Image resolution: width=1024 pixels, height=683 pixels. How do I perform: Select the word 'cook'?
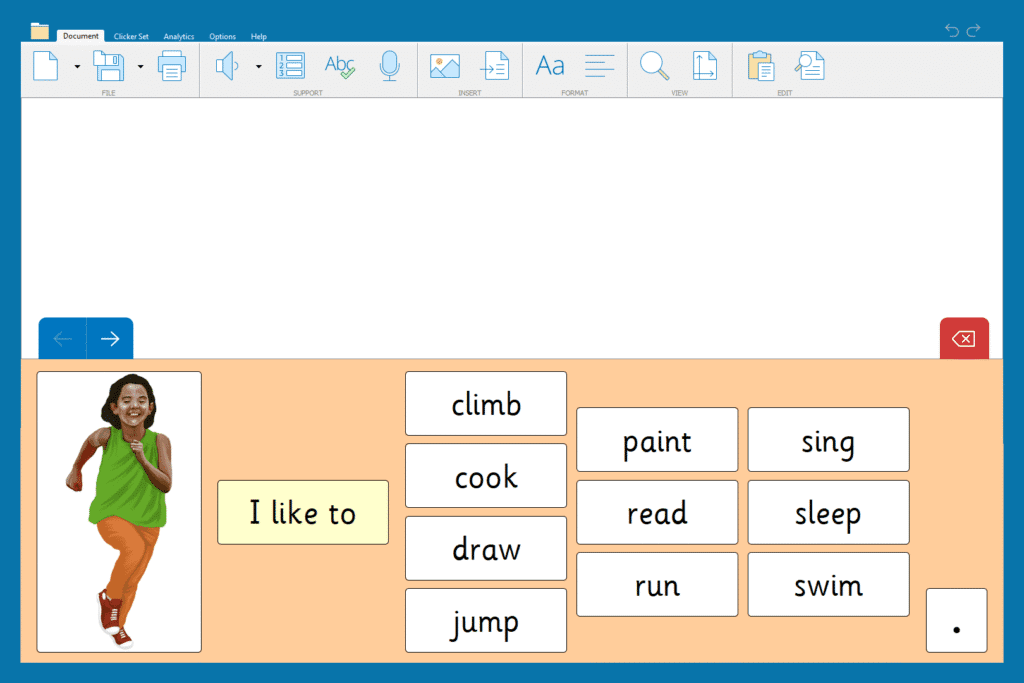point(486,476)
